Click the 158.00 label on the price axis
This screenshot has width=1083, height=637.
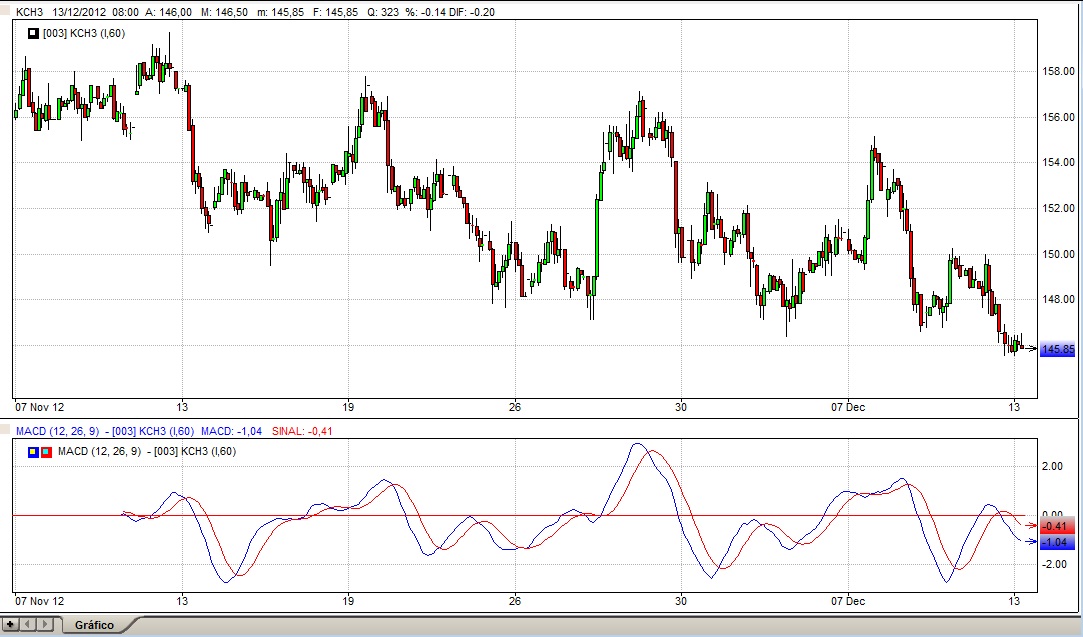click(1058, 72)
